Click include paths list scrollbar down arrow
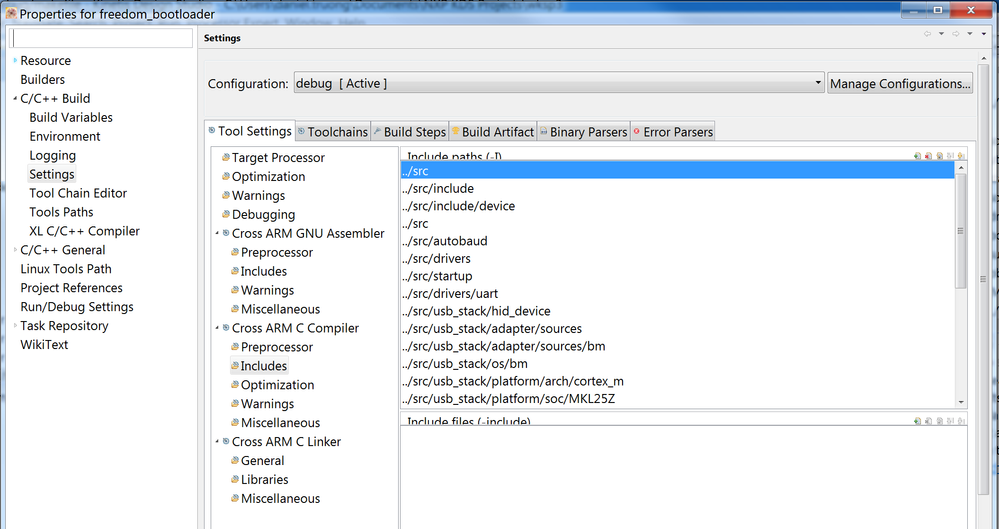 [x=961, y=402]
